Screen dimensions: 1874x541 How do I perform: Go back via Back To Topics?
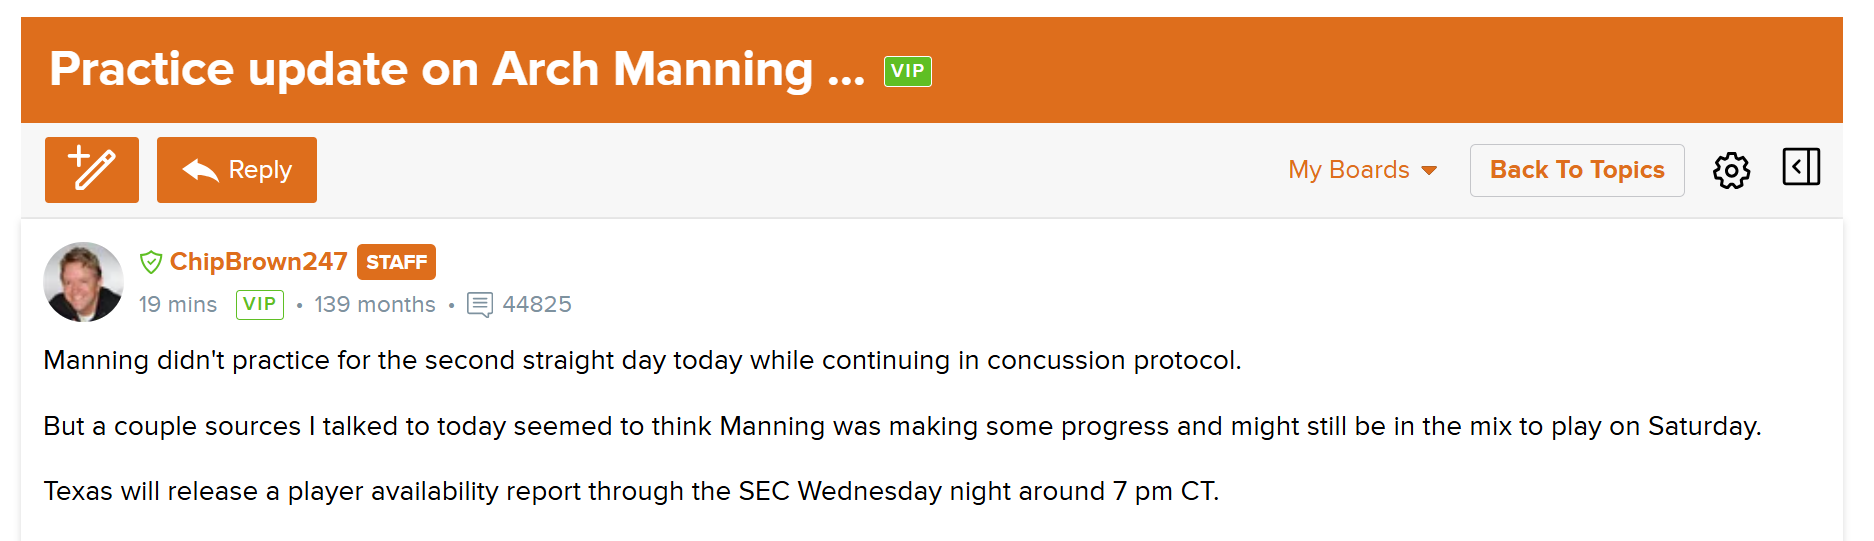pos(1576,170)
